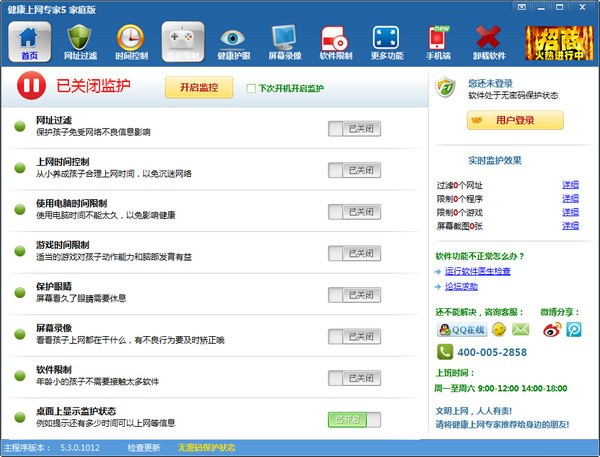Click the 用户登录 login button

[514, 120]
